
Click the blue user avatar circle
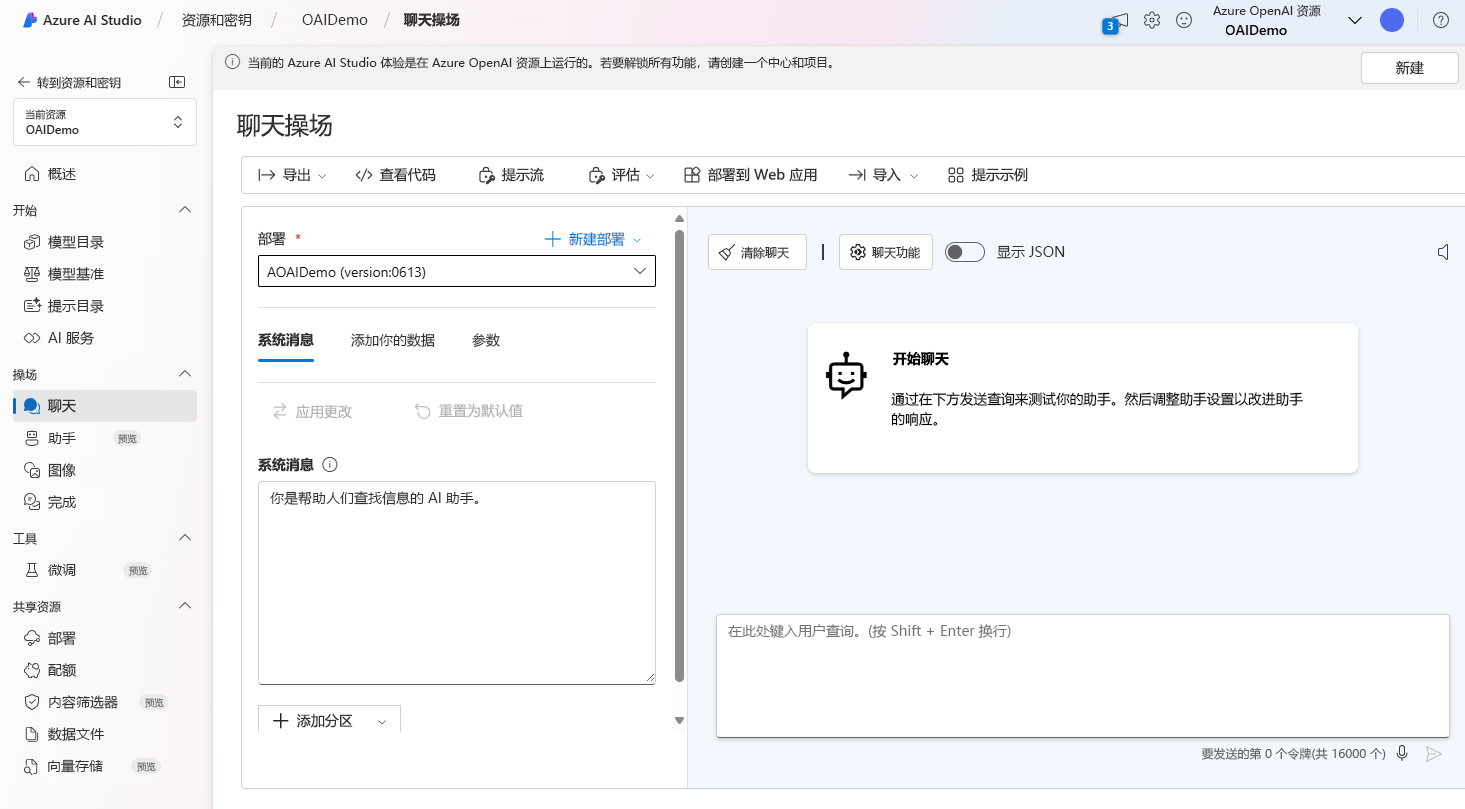(x=1391, y=20)
